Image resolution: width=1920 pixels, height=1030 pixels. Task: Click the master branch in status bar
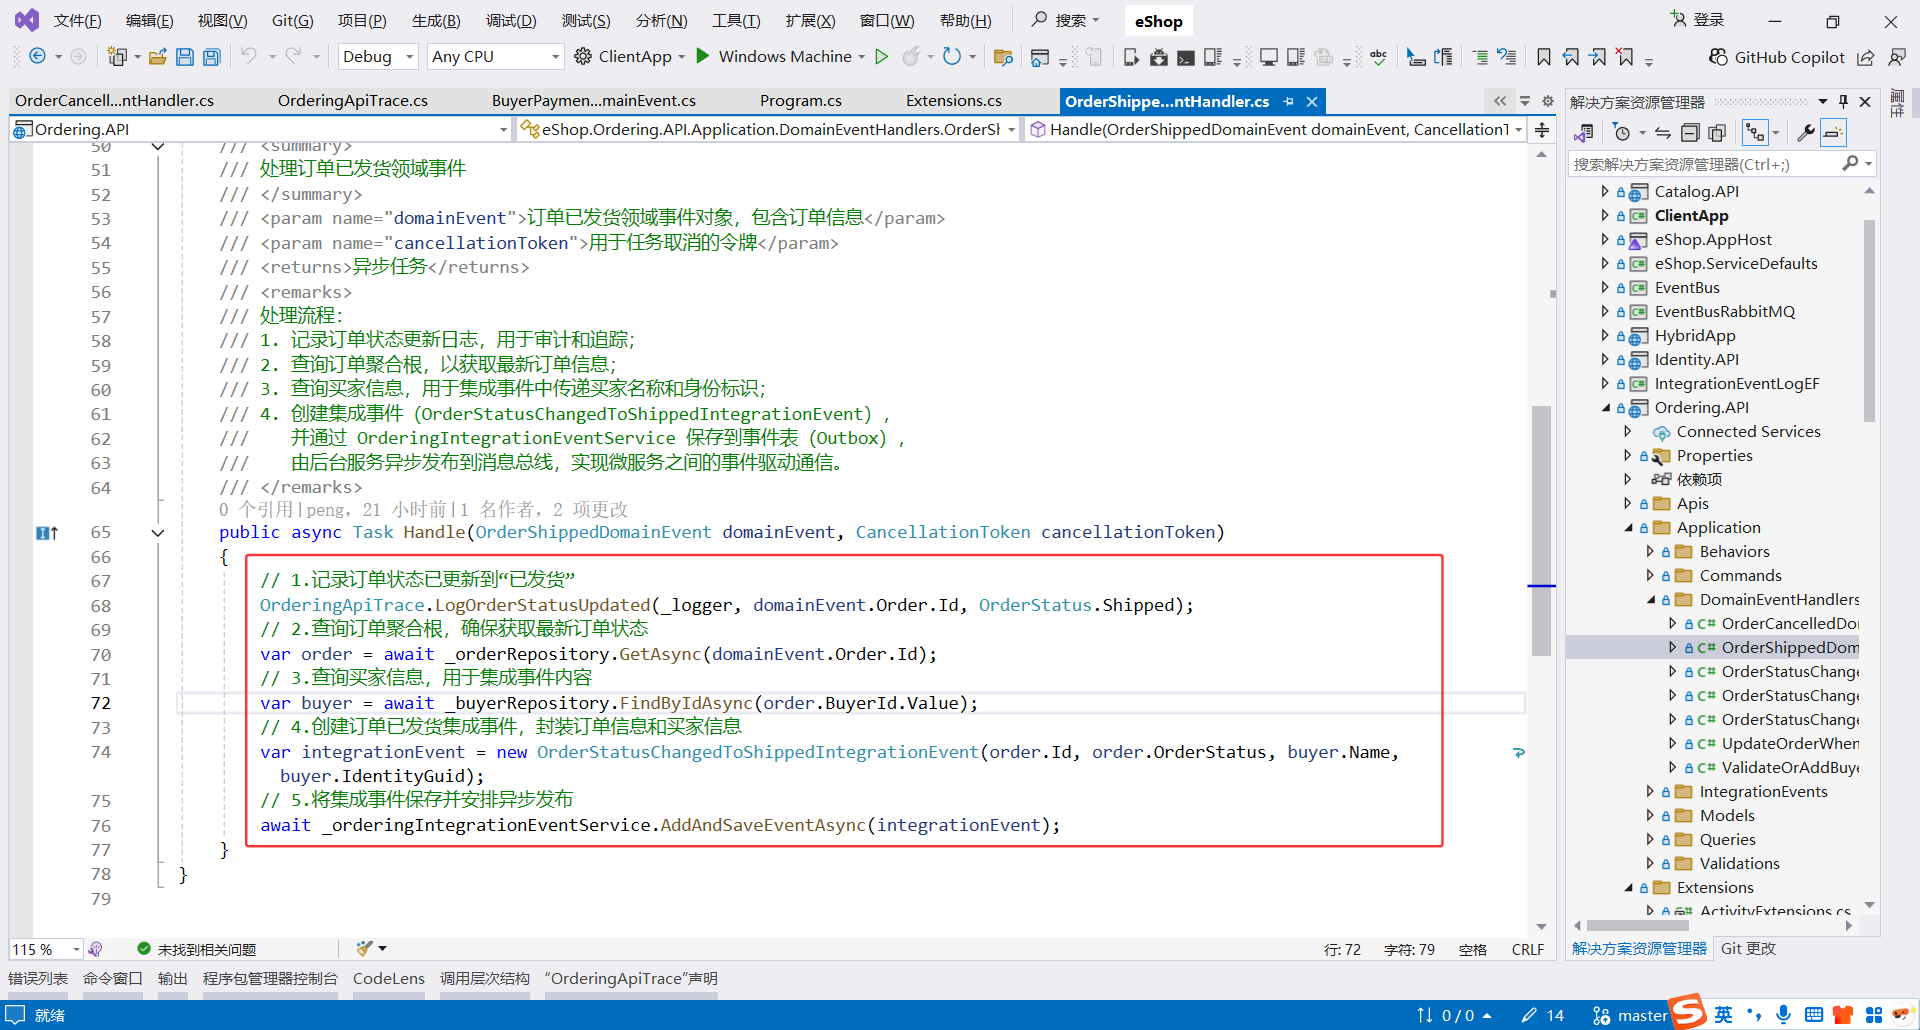coord(1631,1015)
